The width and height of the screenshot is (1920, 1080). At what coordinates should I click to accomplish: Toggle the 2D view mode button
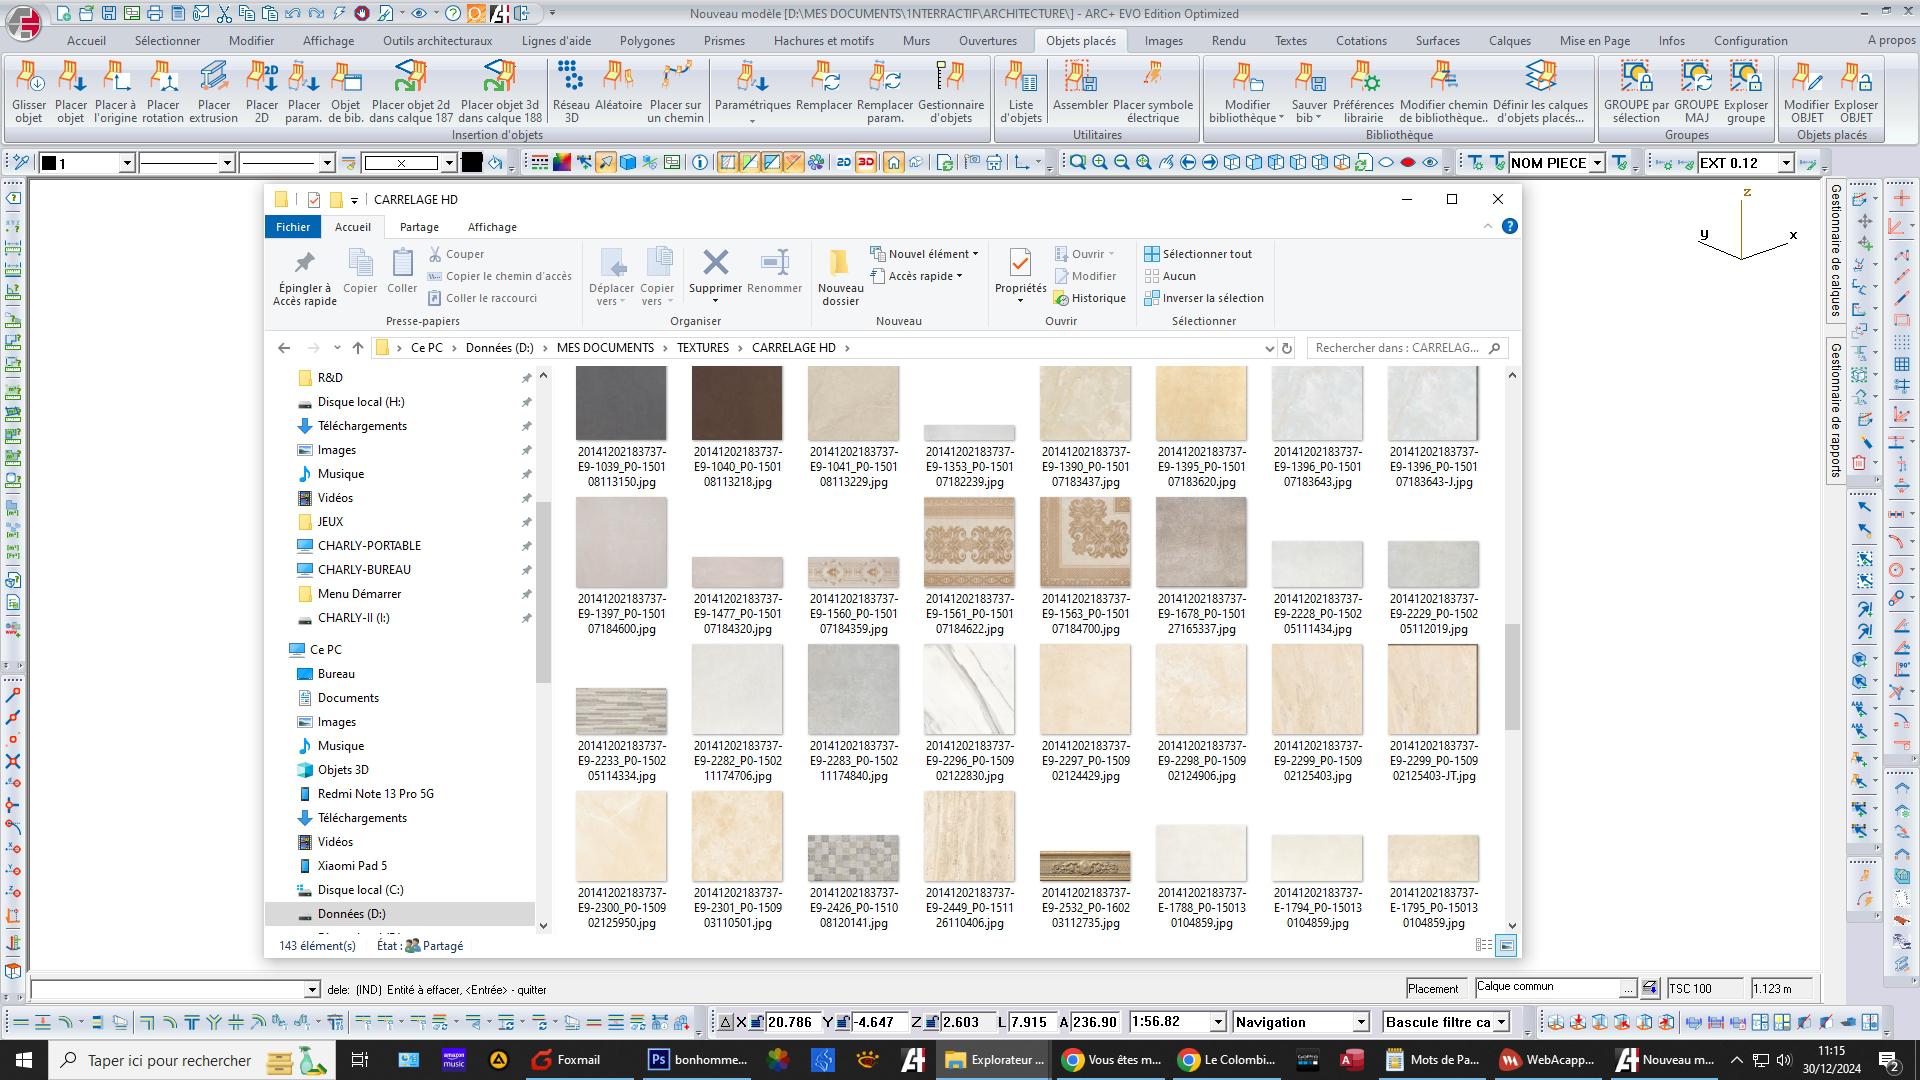pyautogui.click(x=843, y=163)
